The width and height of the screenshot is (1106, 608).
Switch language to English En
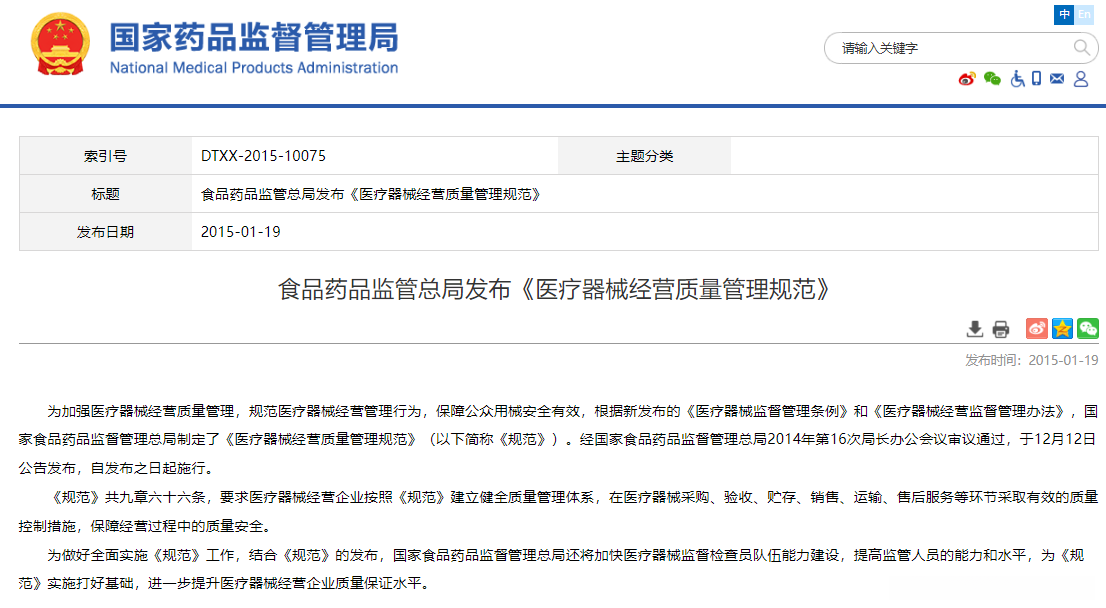(x=1084, y=14)
